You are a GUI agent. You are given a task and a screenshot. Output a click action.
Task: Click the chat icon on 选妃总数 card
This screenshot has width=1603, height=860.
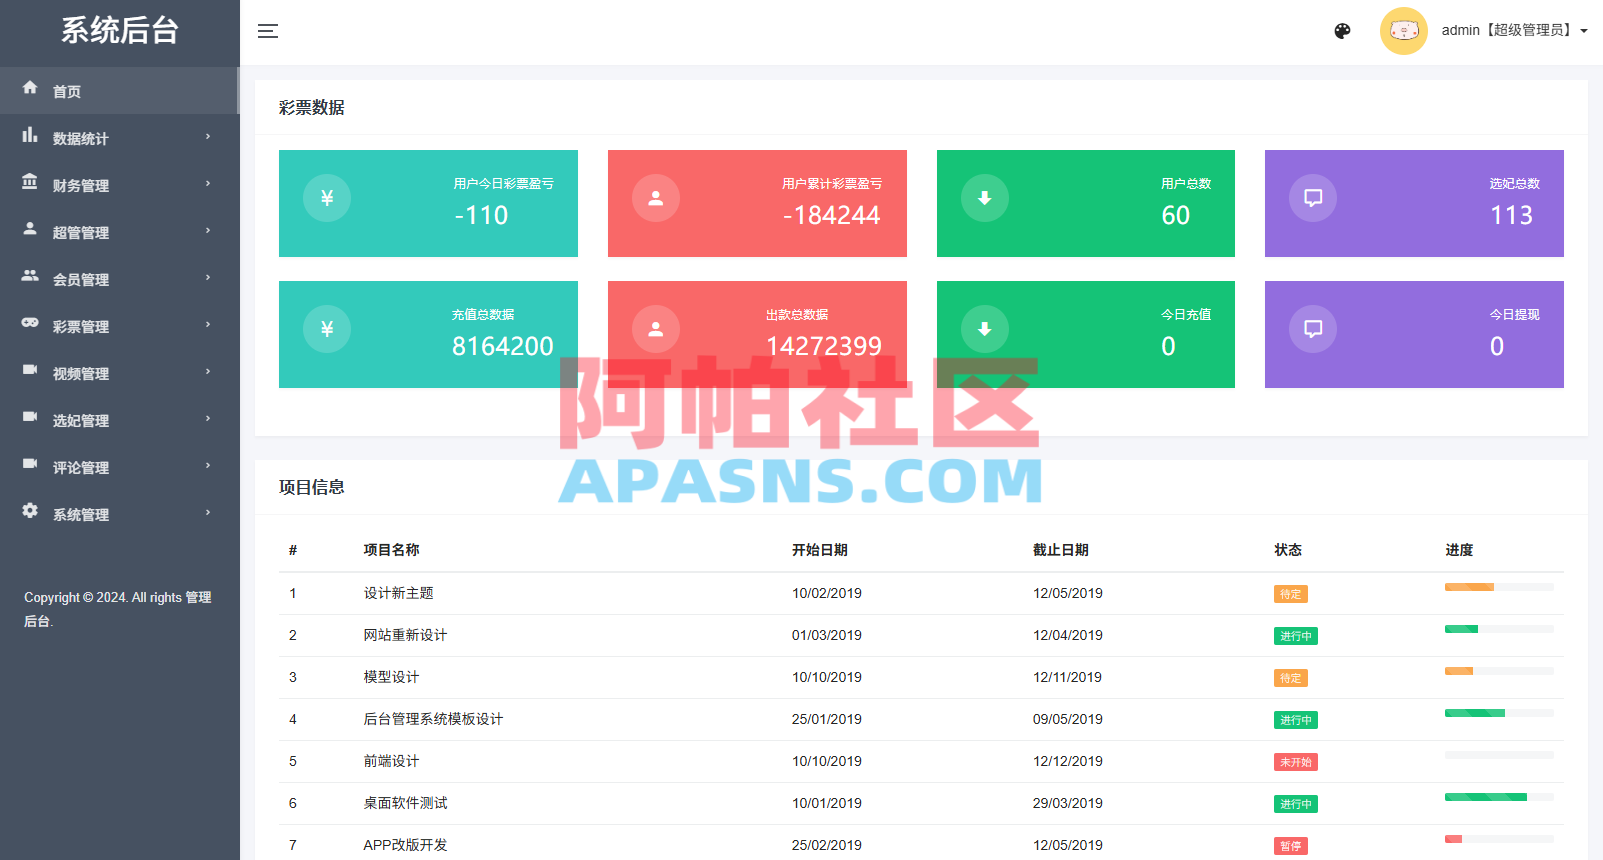pyautogui.click(x=1313, y=198)
